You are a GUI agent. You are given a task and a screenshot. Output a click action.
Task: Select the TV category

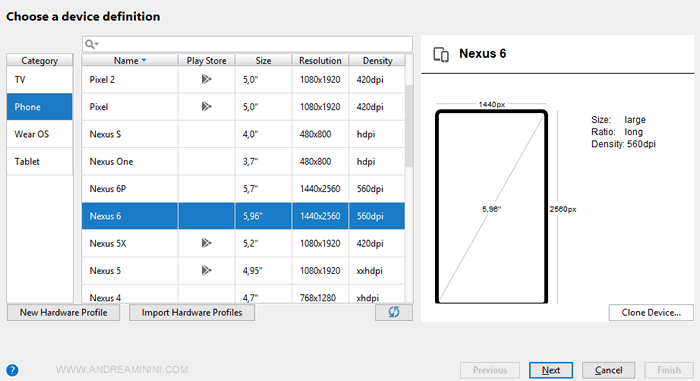(39, 80)
